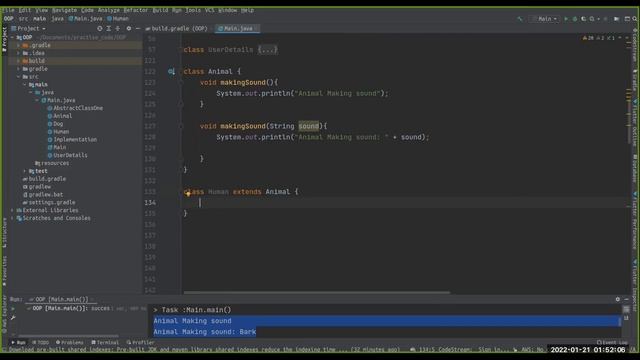Open the Event Log
The height and width of the screenshot is (360, 640).
click(x=611, y=342)
